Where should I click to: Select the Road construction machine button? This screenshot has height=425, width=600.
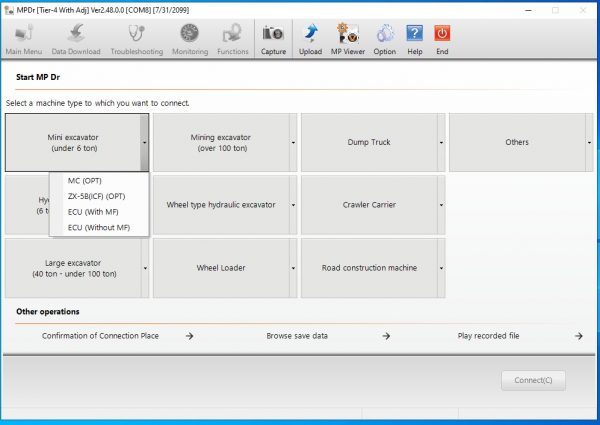click(x=369, y=268)
